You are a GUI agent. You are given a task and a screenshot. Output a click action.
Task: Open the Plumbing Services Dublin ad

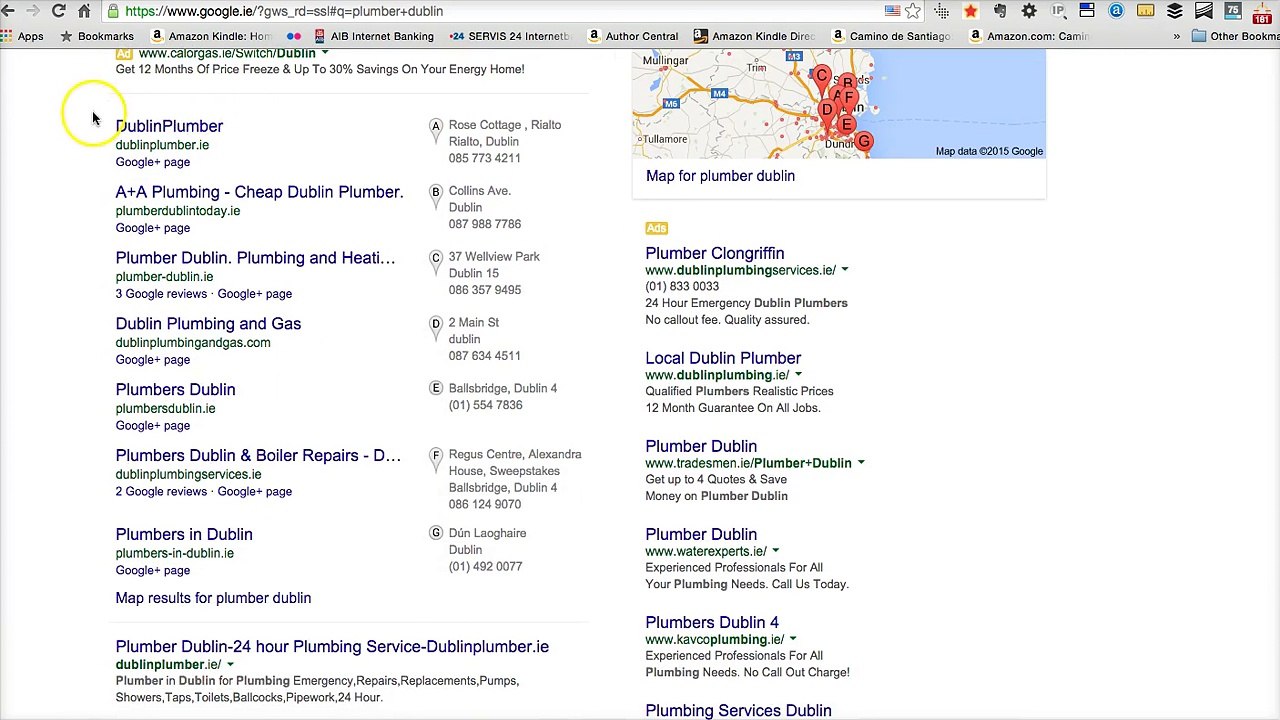738,711
